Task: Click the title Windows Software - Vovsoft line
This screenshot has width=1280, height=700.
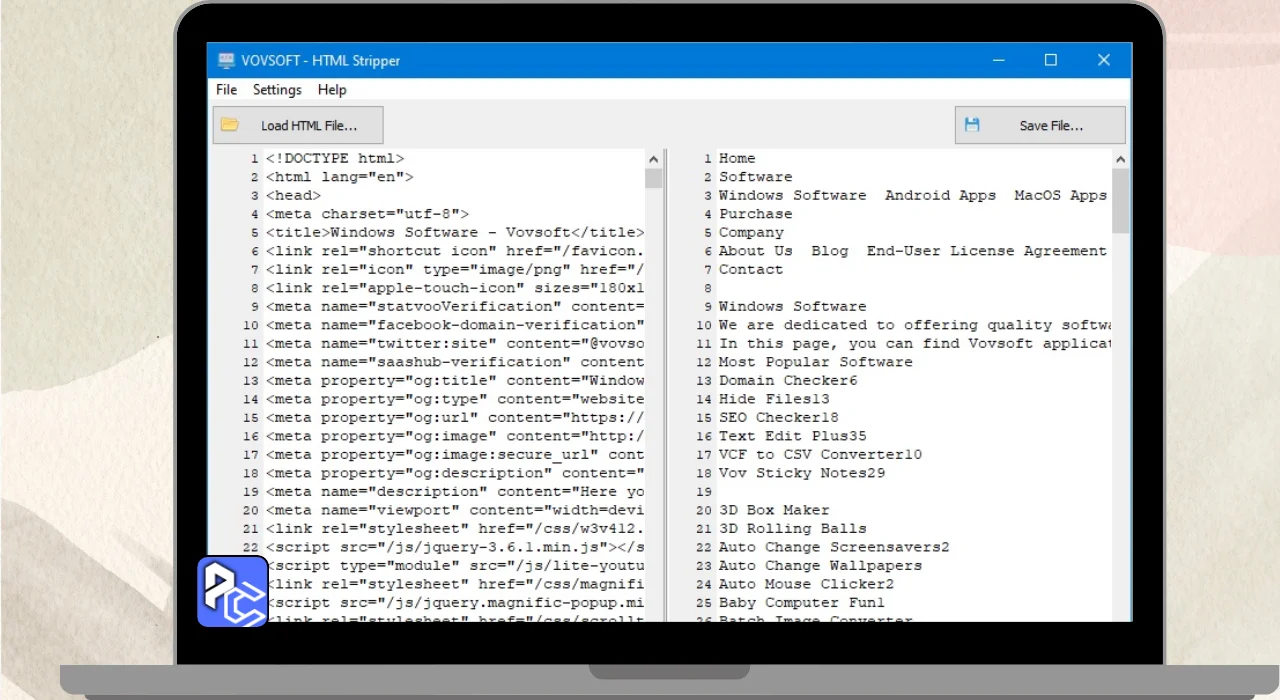Action: point(455,232)
